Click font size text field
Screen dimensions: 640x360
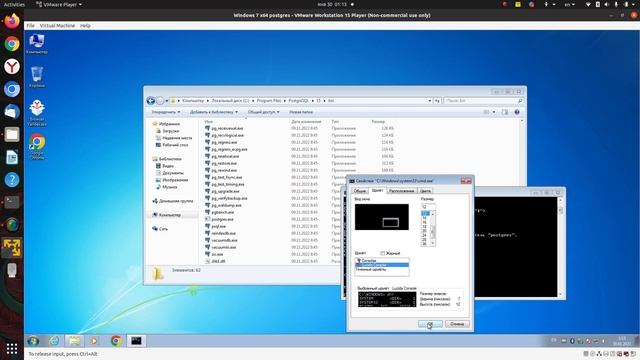click(428, 207)
